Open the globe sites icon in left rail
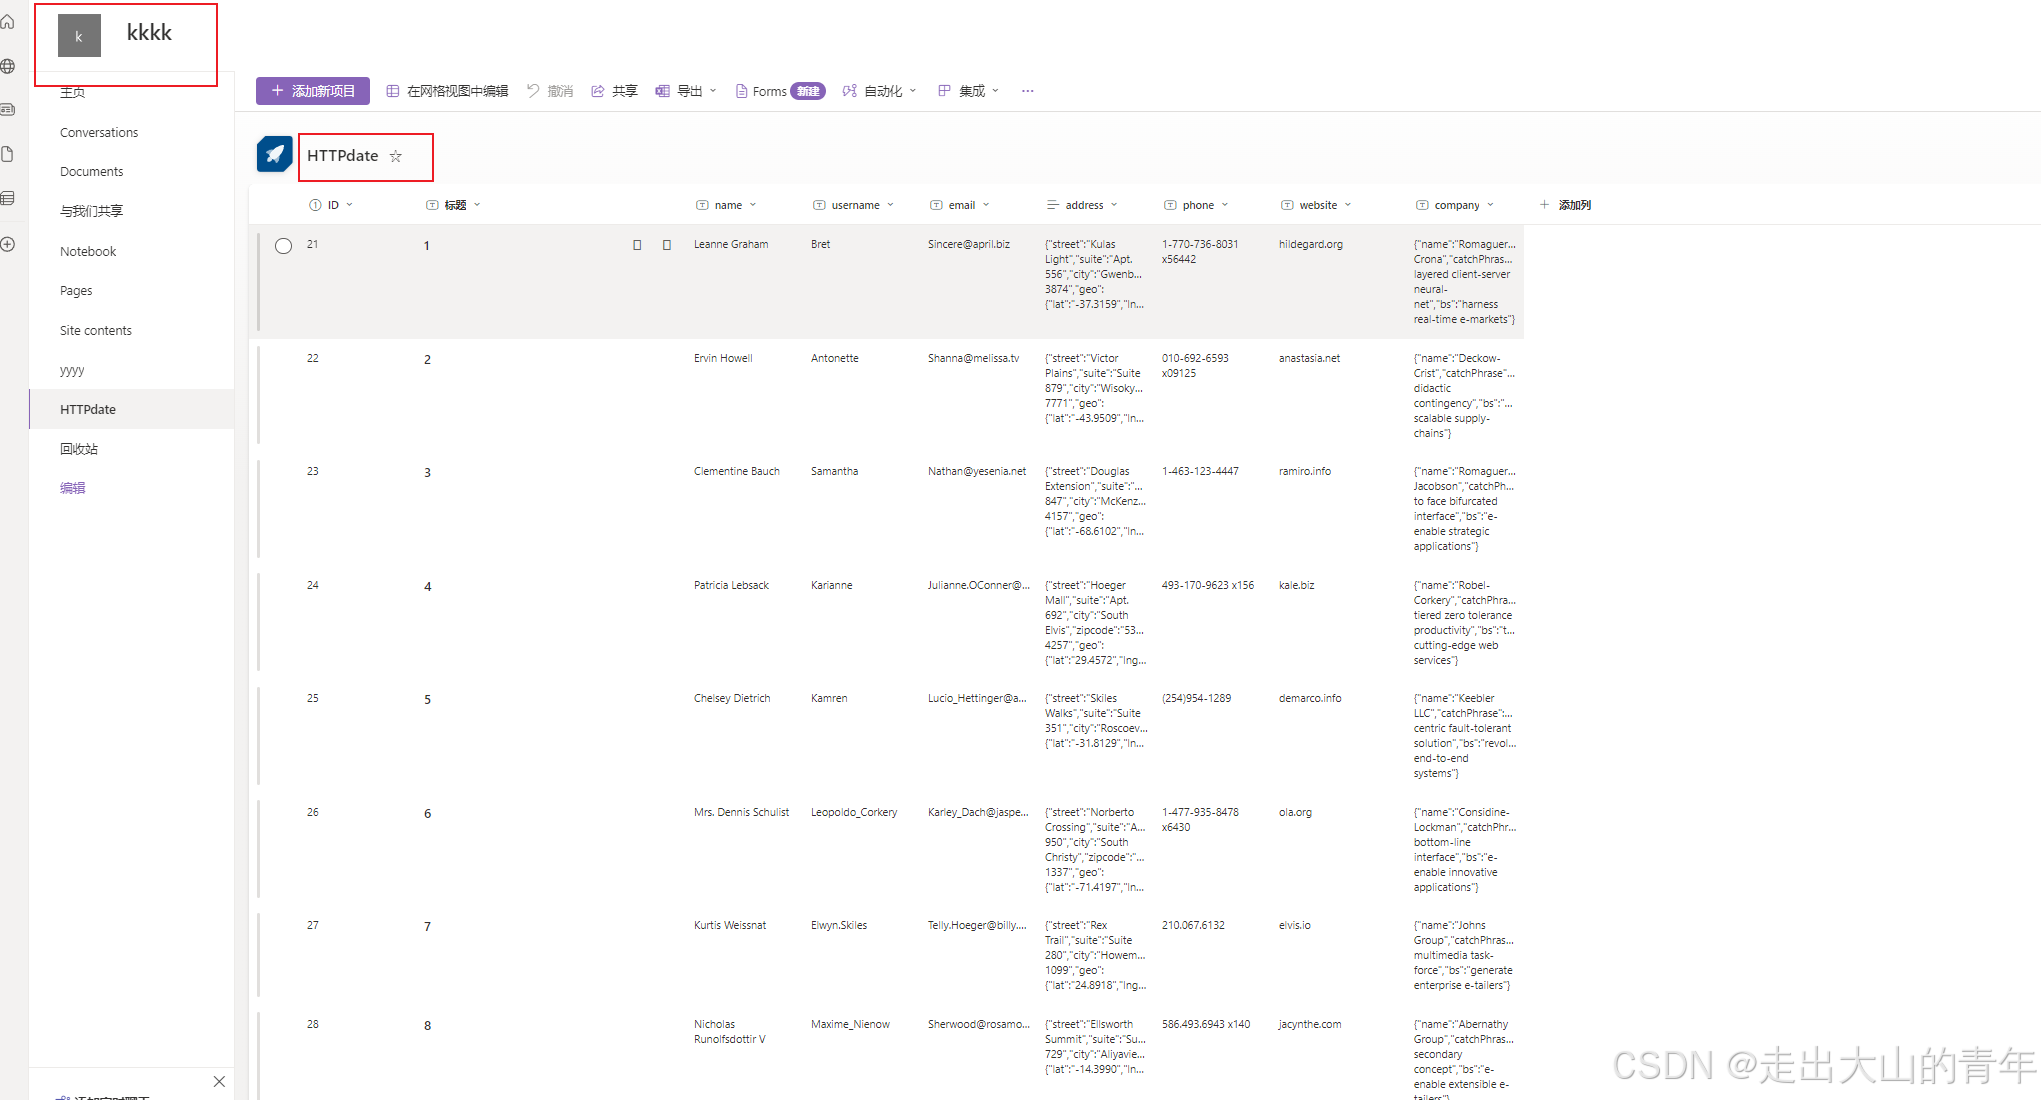Screen dimensions: 2041x1100 coord(8,66)
